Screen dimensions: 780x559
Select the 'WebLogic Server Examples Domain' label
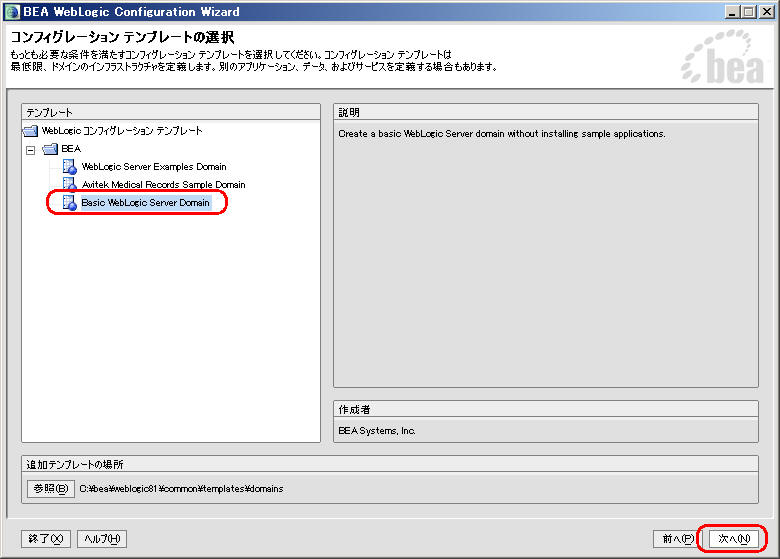pos(153,166)
